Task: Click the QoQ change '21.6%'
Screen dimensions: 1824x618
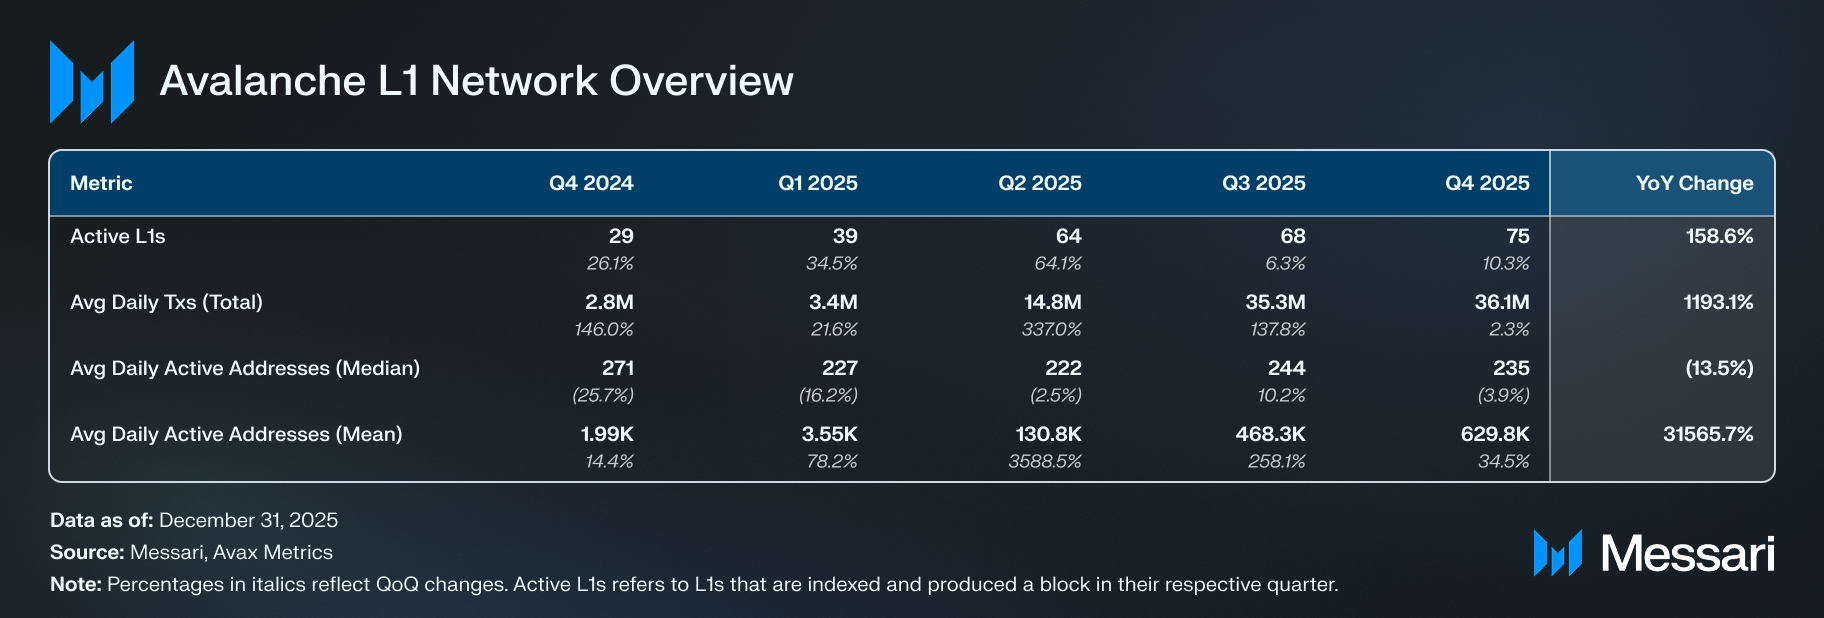Action: pyautogui.click(x=834, y=329)
